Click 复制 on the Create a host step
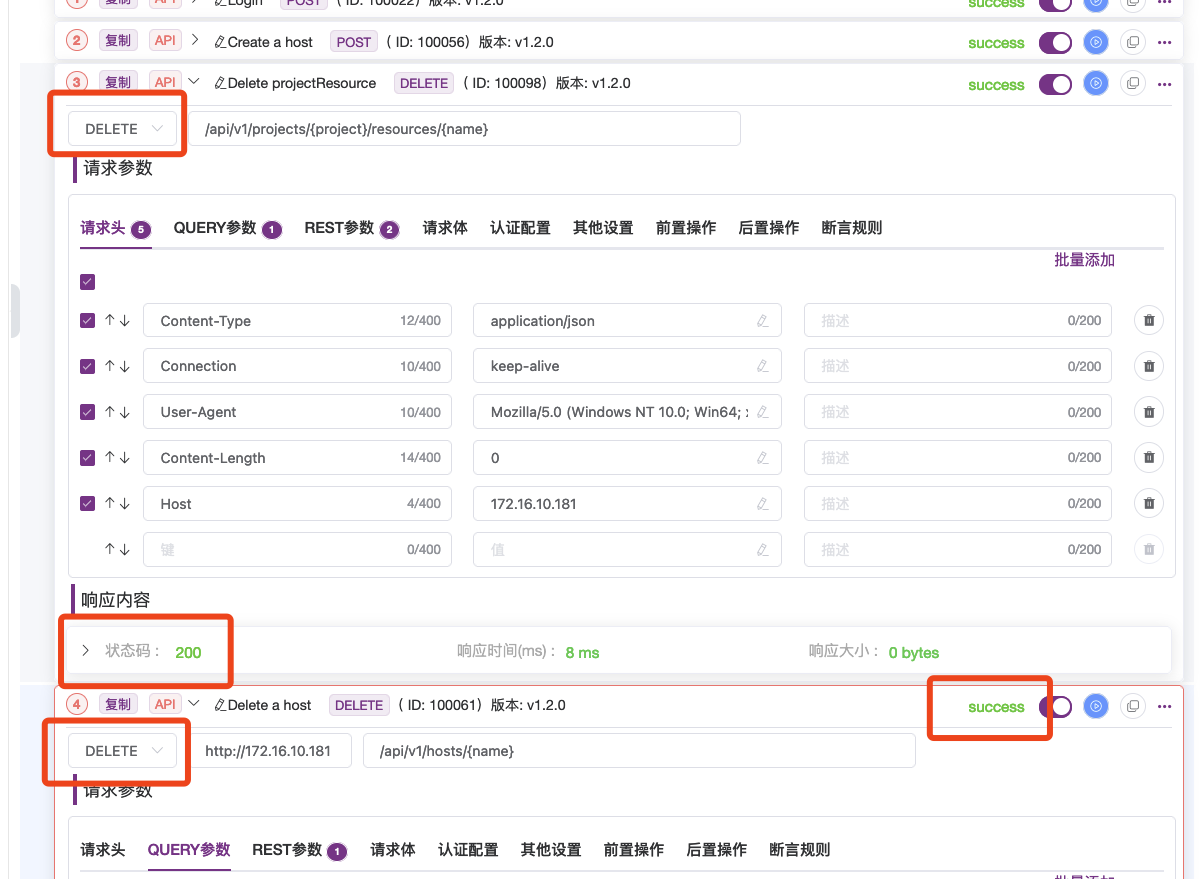 (117, 42)
